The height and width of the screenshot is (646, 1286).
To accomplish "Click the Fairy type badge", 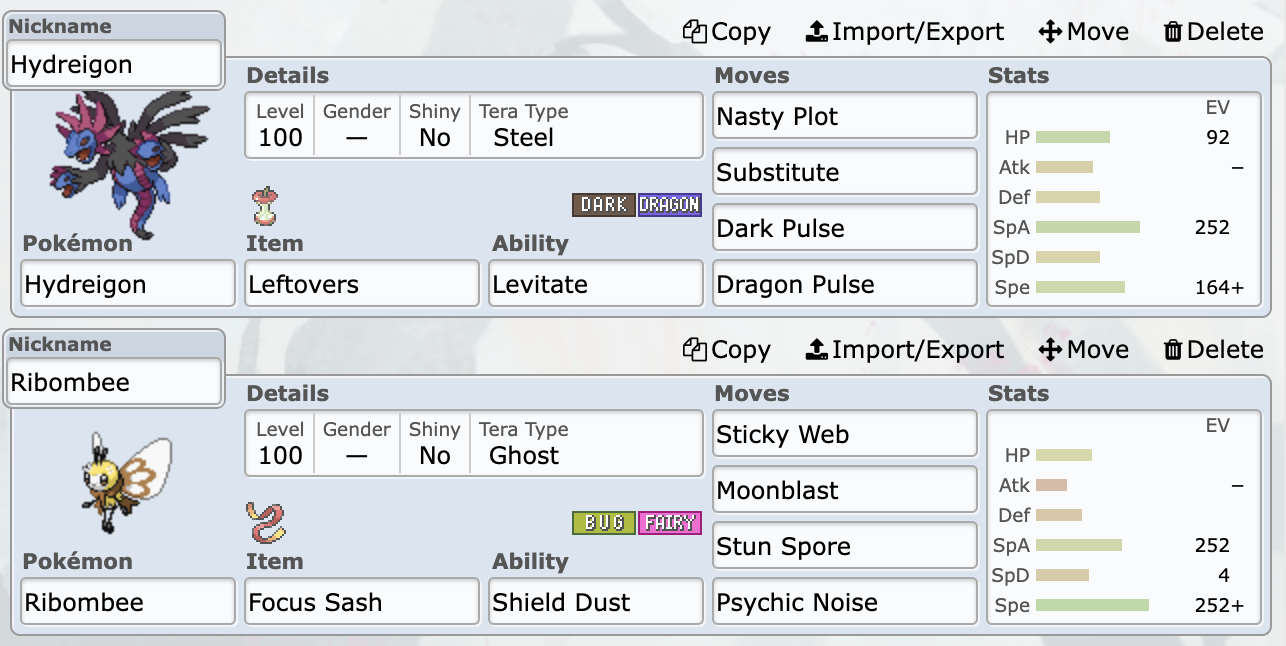I will tap(670, 523).
